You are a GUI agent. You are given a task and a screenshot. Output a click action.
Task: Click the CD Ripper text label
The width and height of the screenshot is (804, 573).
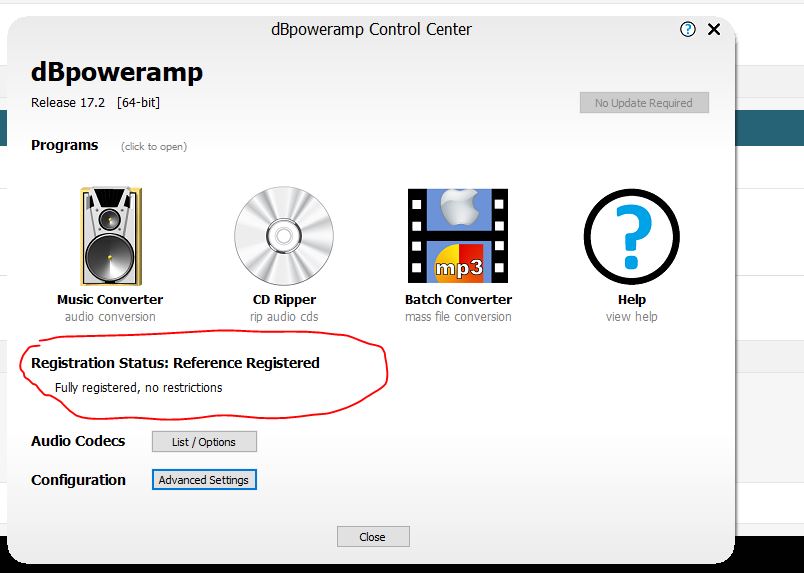tap(284, 299)
